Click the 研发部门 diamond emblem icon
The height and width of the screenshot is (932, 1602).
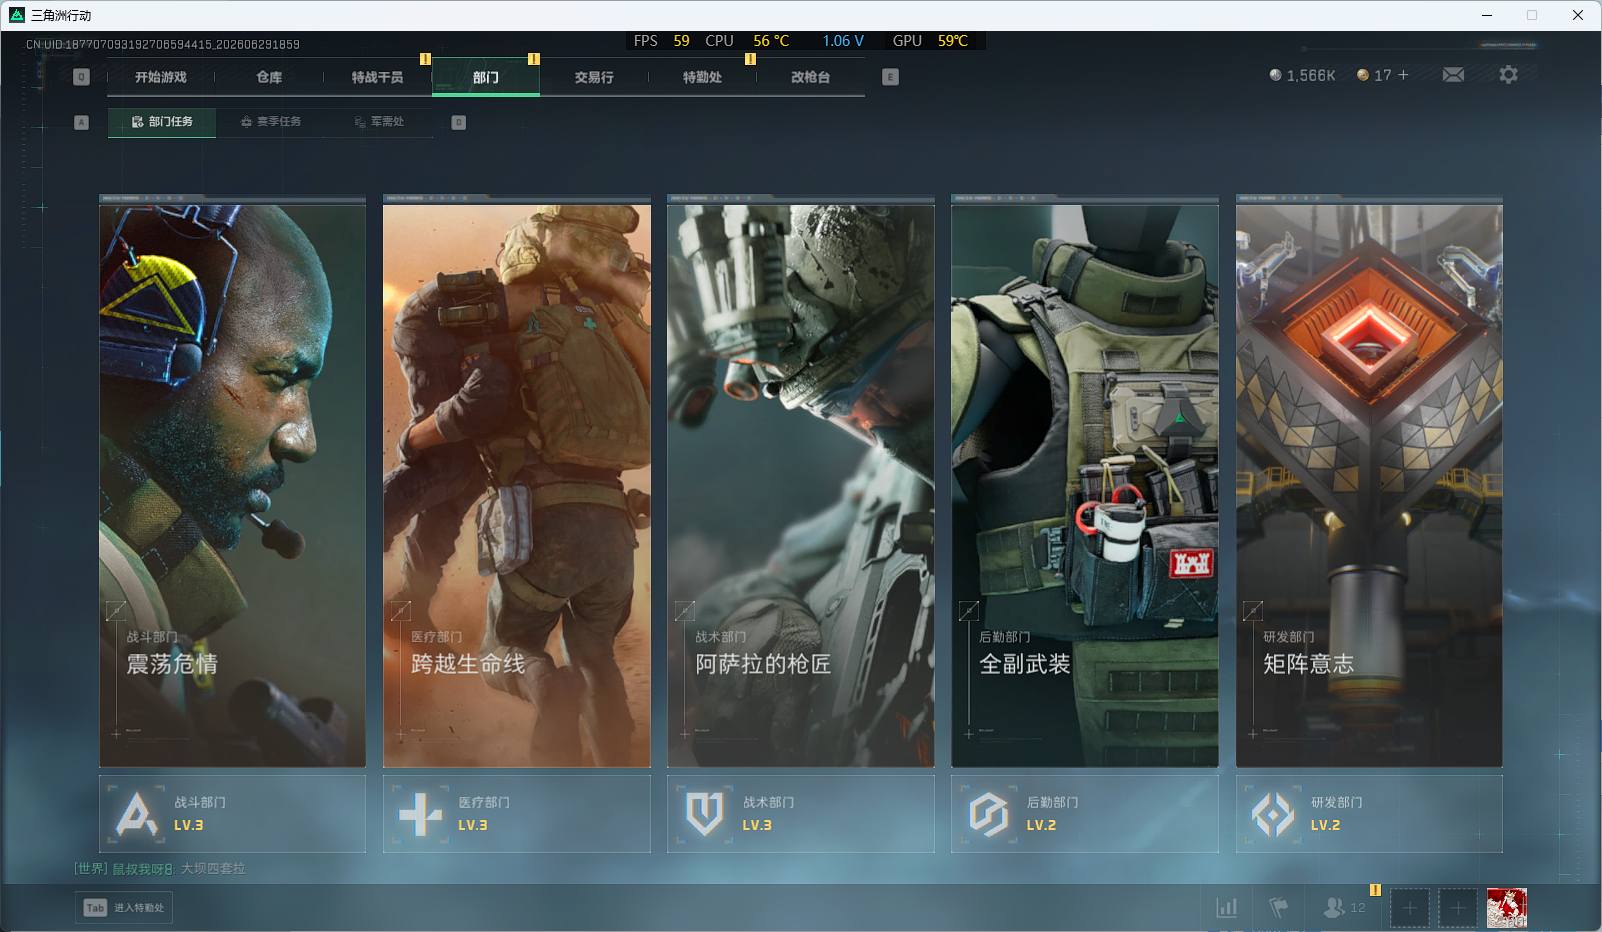click(x=1273, y=814)
